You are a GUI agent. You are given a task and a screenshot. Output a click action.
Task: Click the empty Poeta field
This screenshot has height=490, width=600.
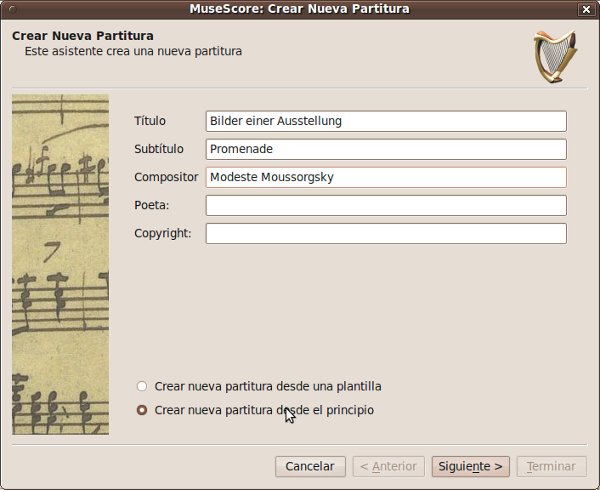click(386, 205)
